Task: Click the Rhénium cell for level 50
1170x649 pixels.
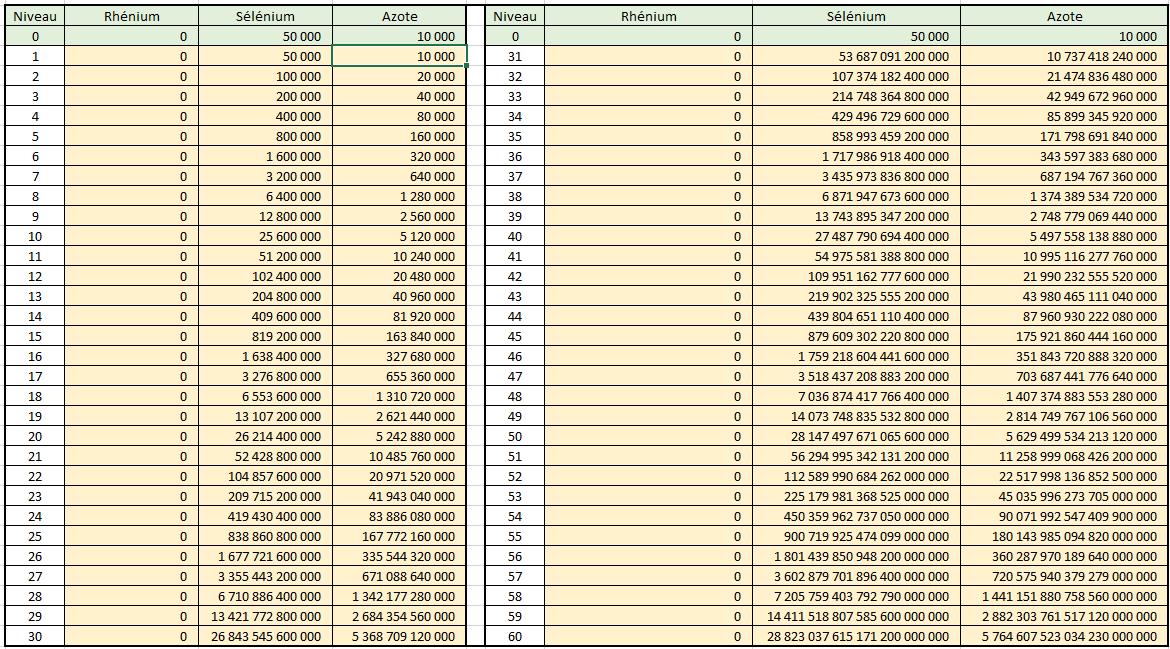Action: coord(648,437)
